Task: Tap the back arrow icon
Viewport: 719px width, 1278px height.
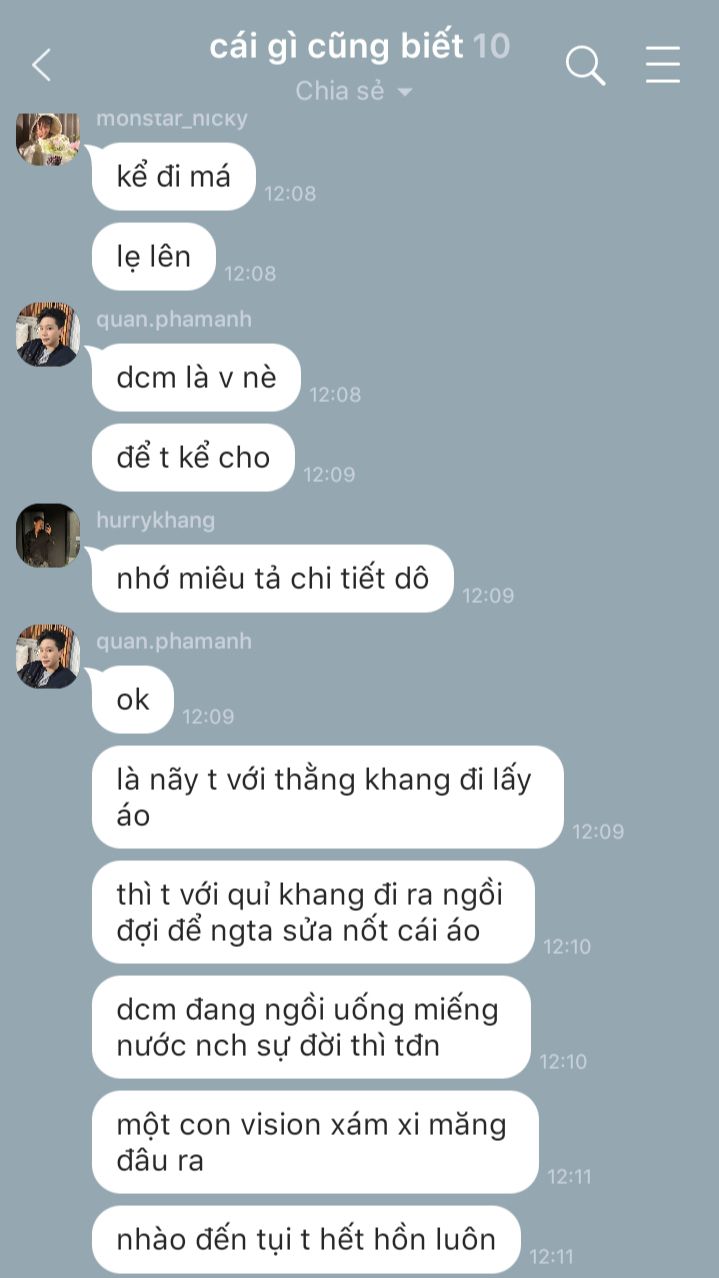Action: 41,66
